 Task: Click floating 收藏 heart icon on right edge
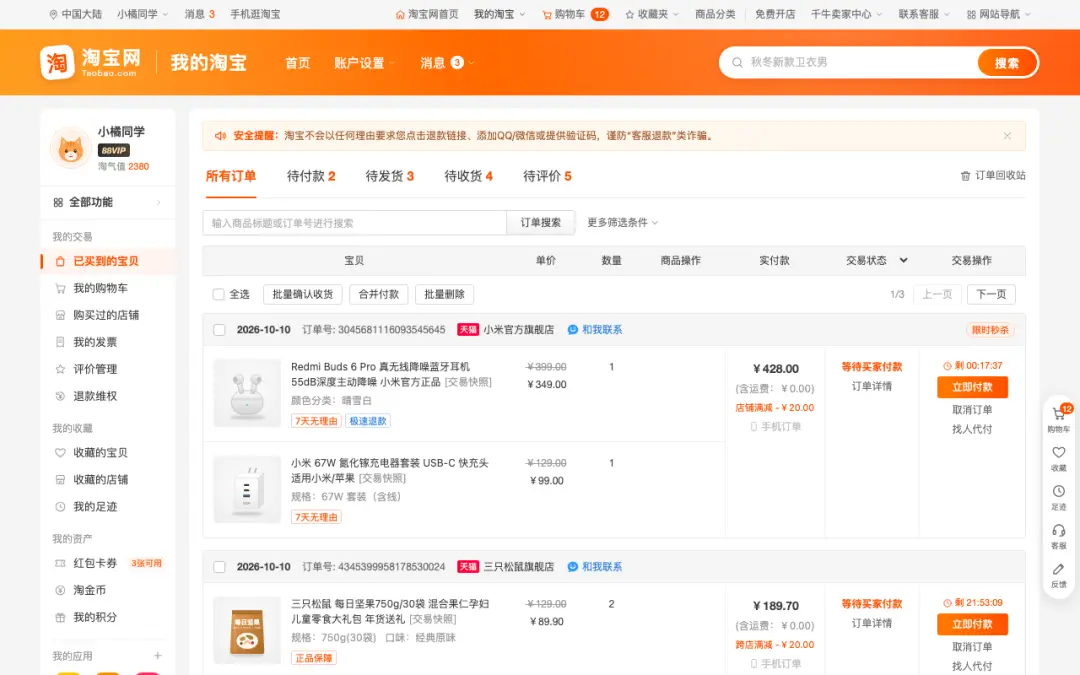point(1059,453)
